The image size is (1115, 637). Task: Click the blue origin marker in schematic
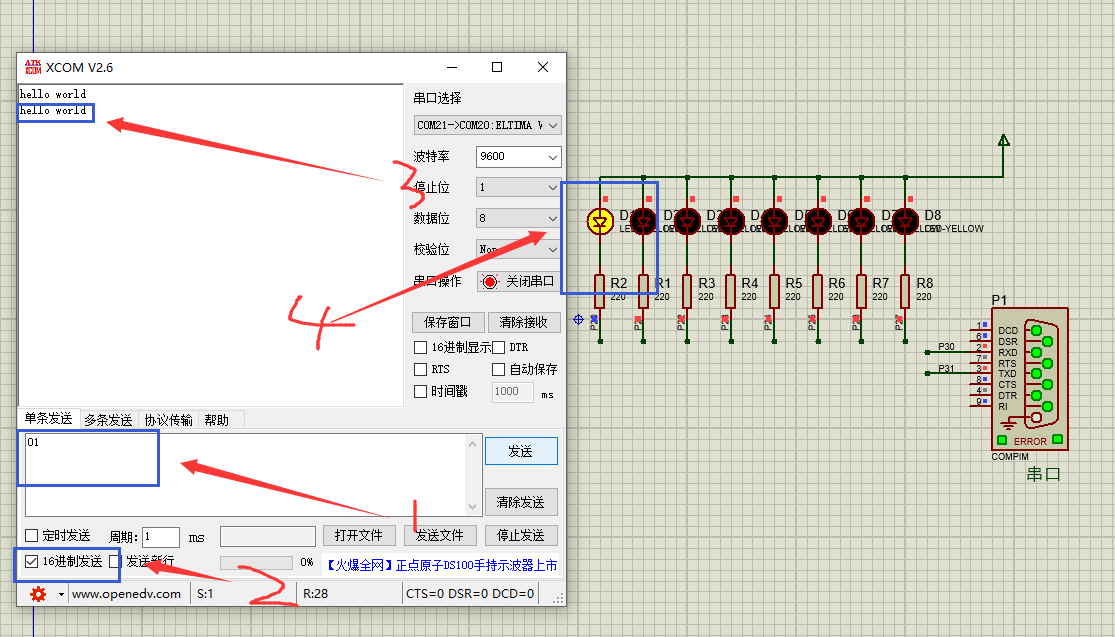pyautogui.click(x=578, y=320)
